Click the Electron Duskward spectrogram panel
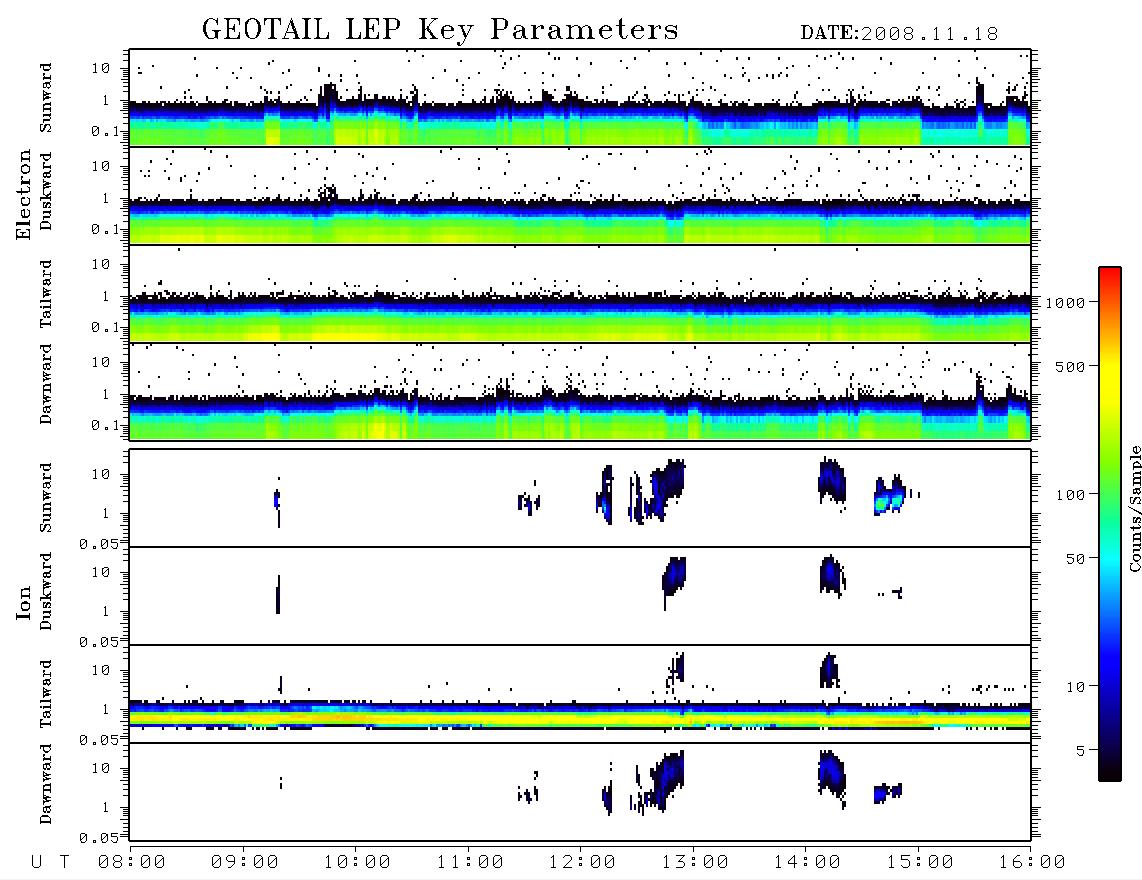 pyautogui.click(x=580, y=195)
